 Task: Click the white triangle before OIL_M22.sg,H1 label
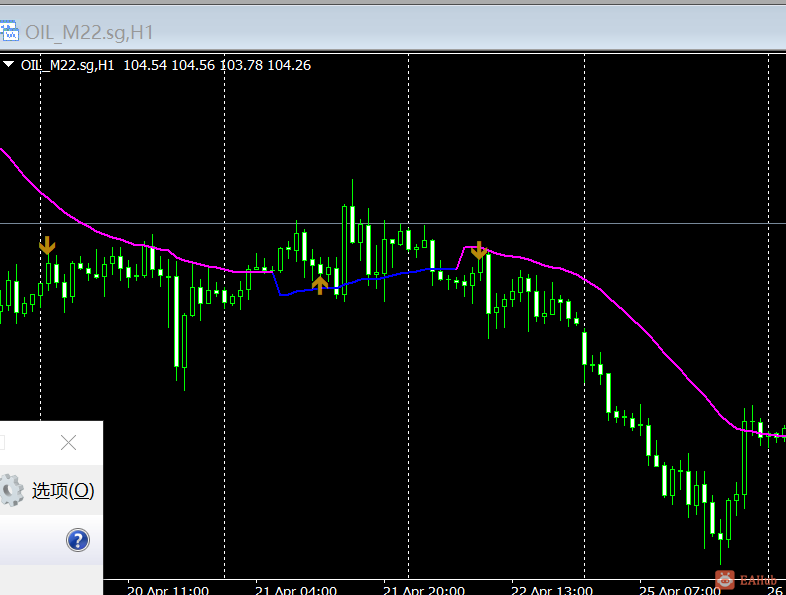pyautogui.click(x=9, y=64)
